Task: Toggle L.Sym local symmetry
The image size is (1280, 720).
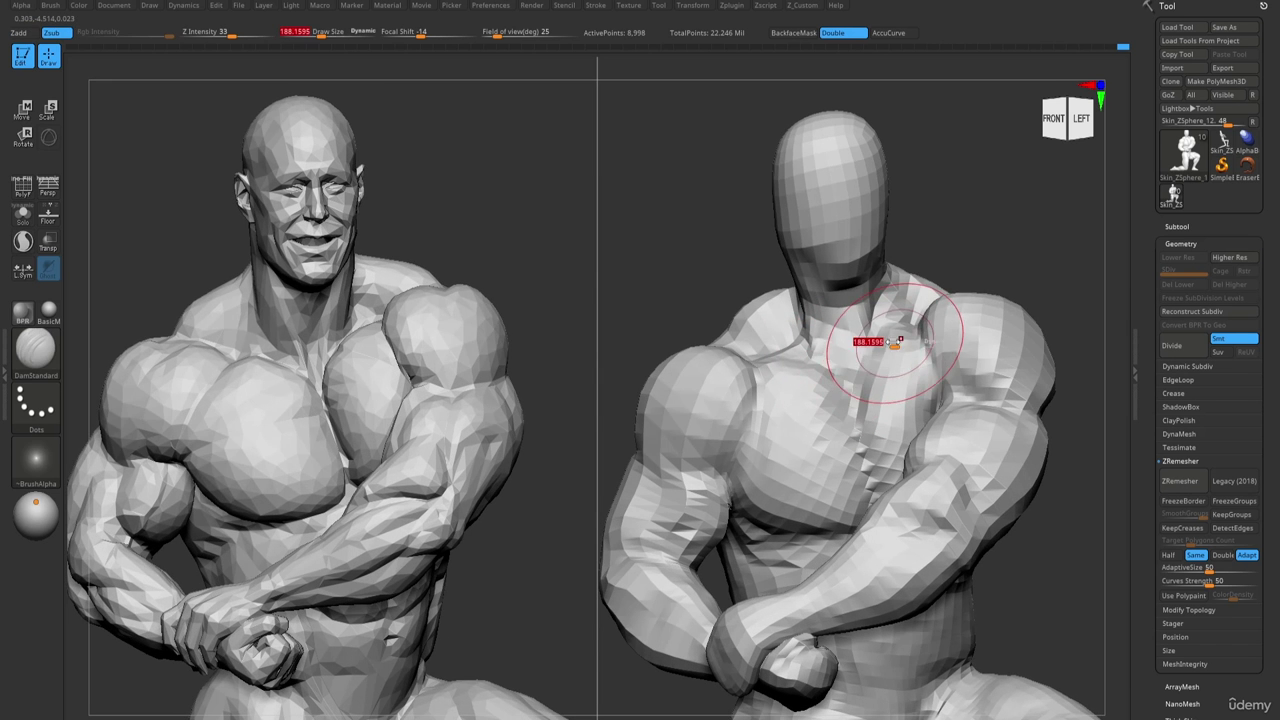Action: pyautogui.click(x=22, y=269)
